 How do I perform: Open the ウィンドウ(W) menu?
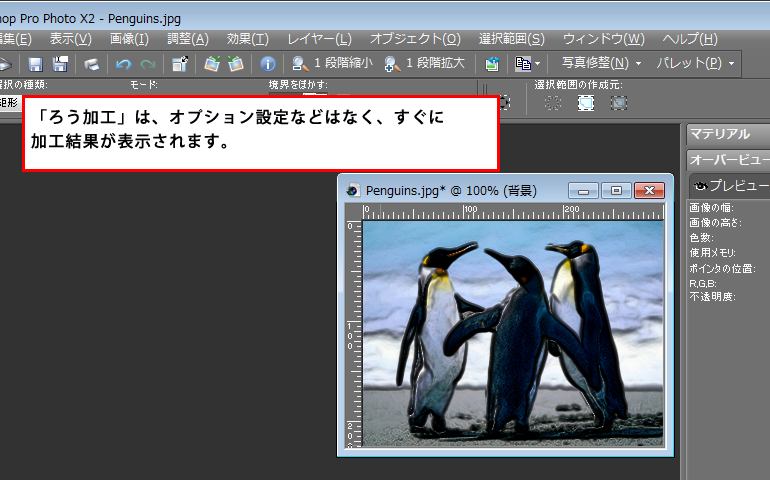click(x=604, y=39)
